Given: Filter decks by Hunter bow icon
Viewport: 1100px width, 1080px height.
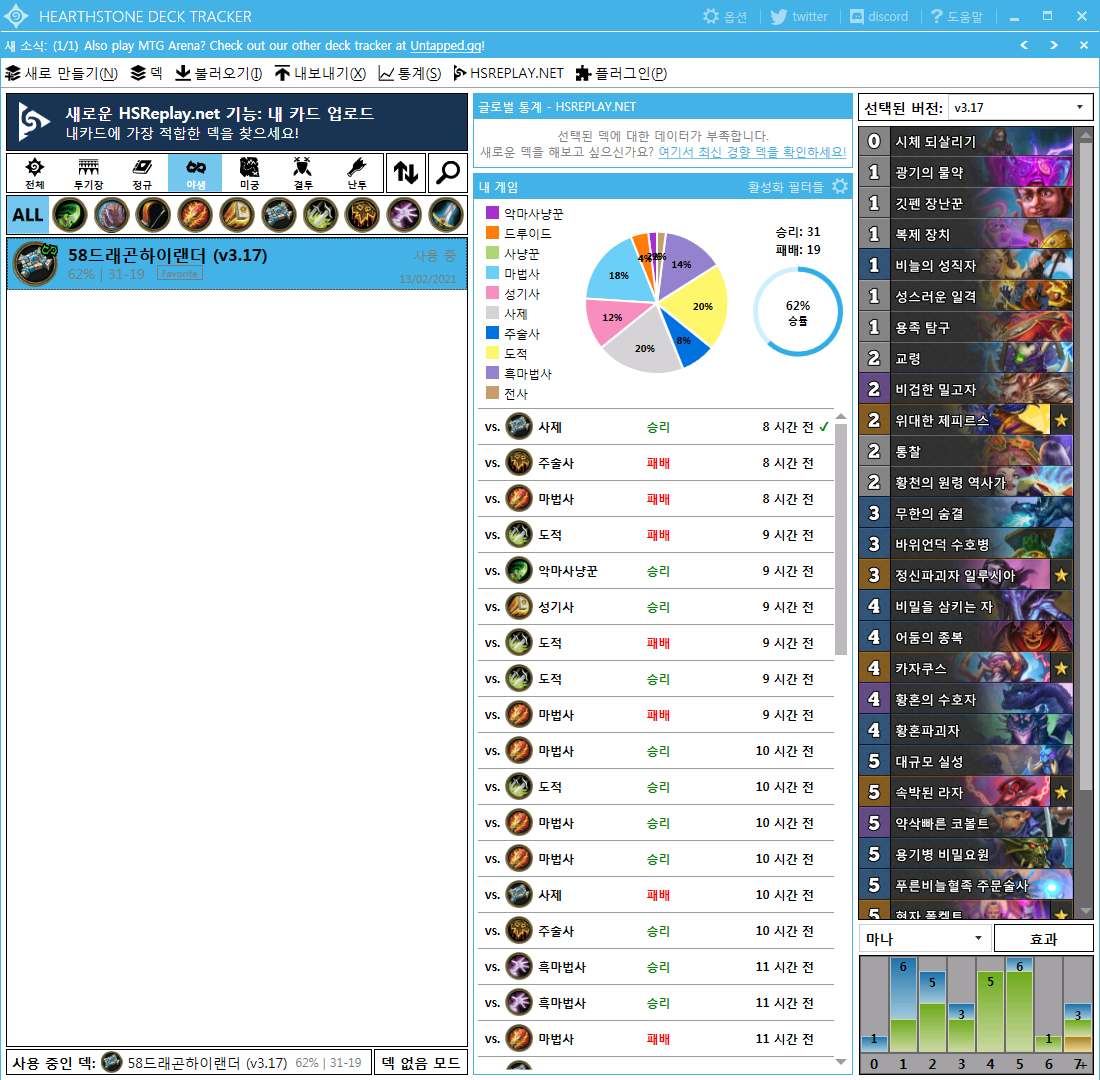Looking at the screenshot, I should point(153,215).
